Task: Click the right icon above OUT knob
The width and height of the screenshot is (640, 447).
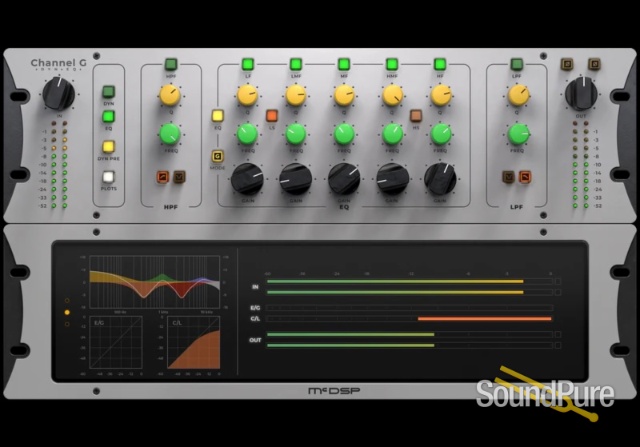Action: [x=594, y=65]
